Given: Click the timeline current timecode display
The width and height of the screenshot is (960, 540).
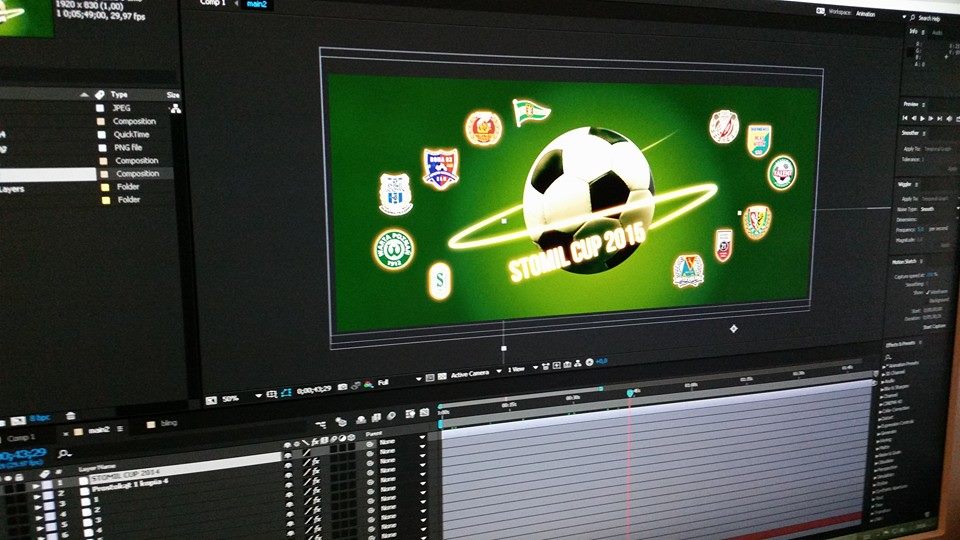Looking at the screenshot, I should 24,456.
